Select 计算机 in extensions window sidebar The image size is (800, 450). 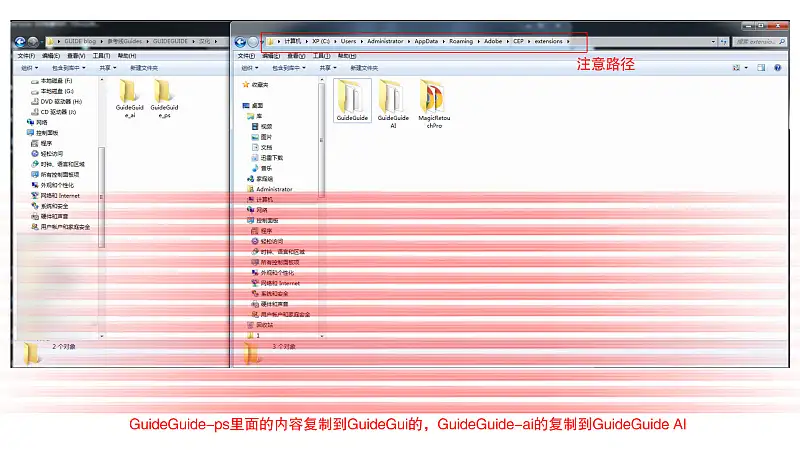pos(260,199)
